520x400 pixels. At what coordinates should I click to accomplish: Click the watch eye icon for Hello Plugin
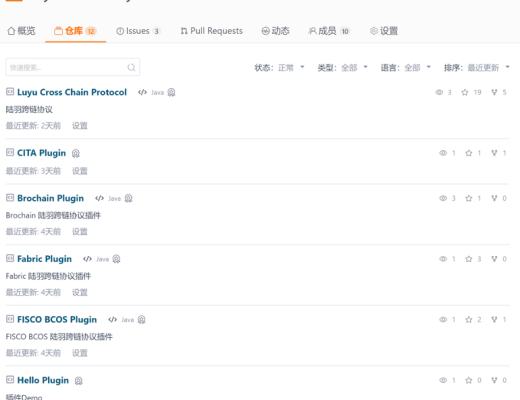pyautogui.click(x=443, y=380)
